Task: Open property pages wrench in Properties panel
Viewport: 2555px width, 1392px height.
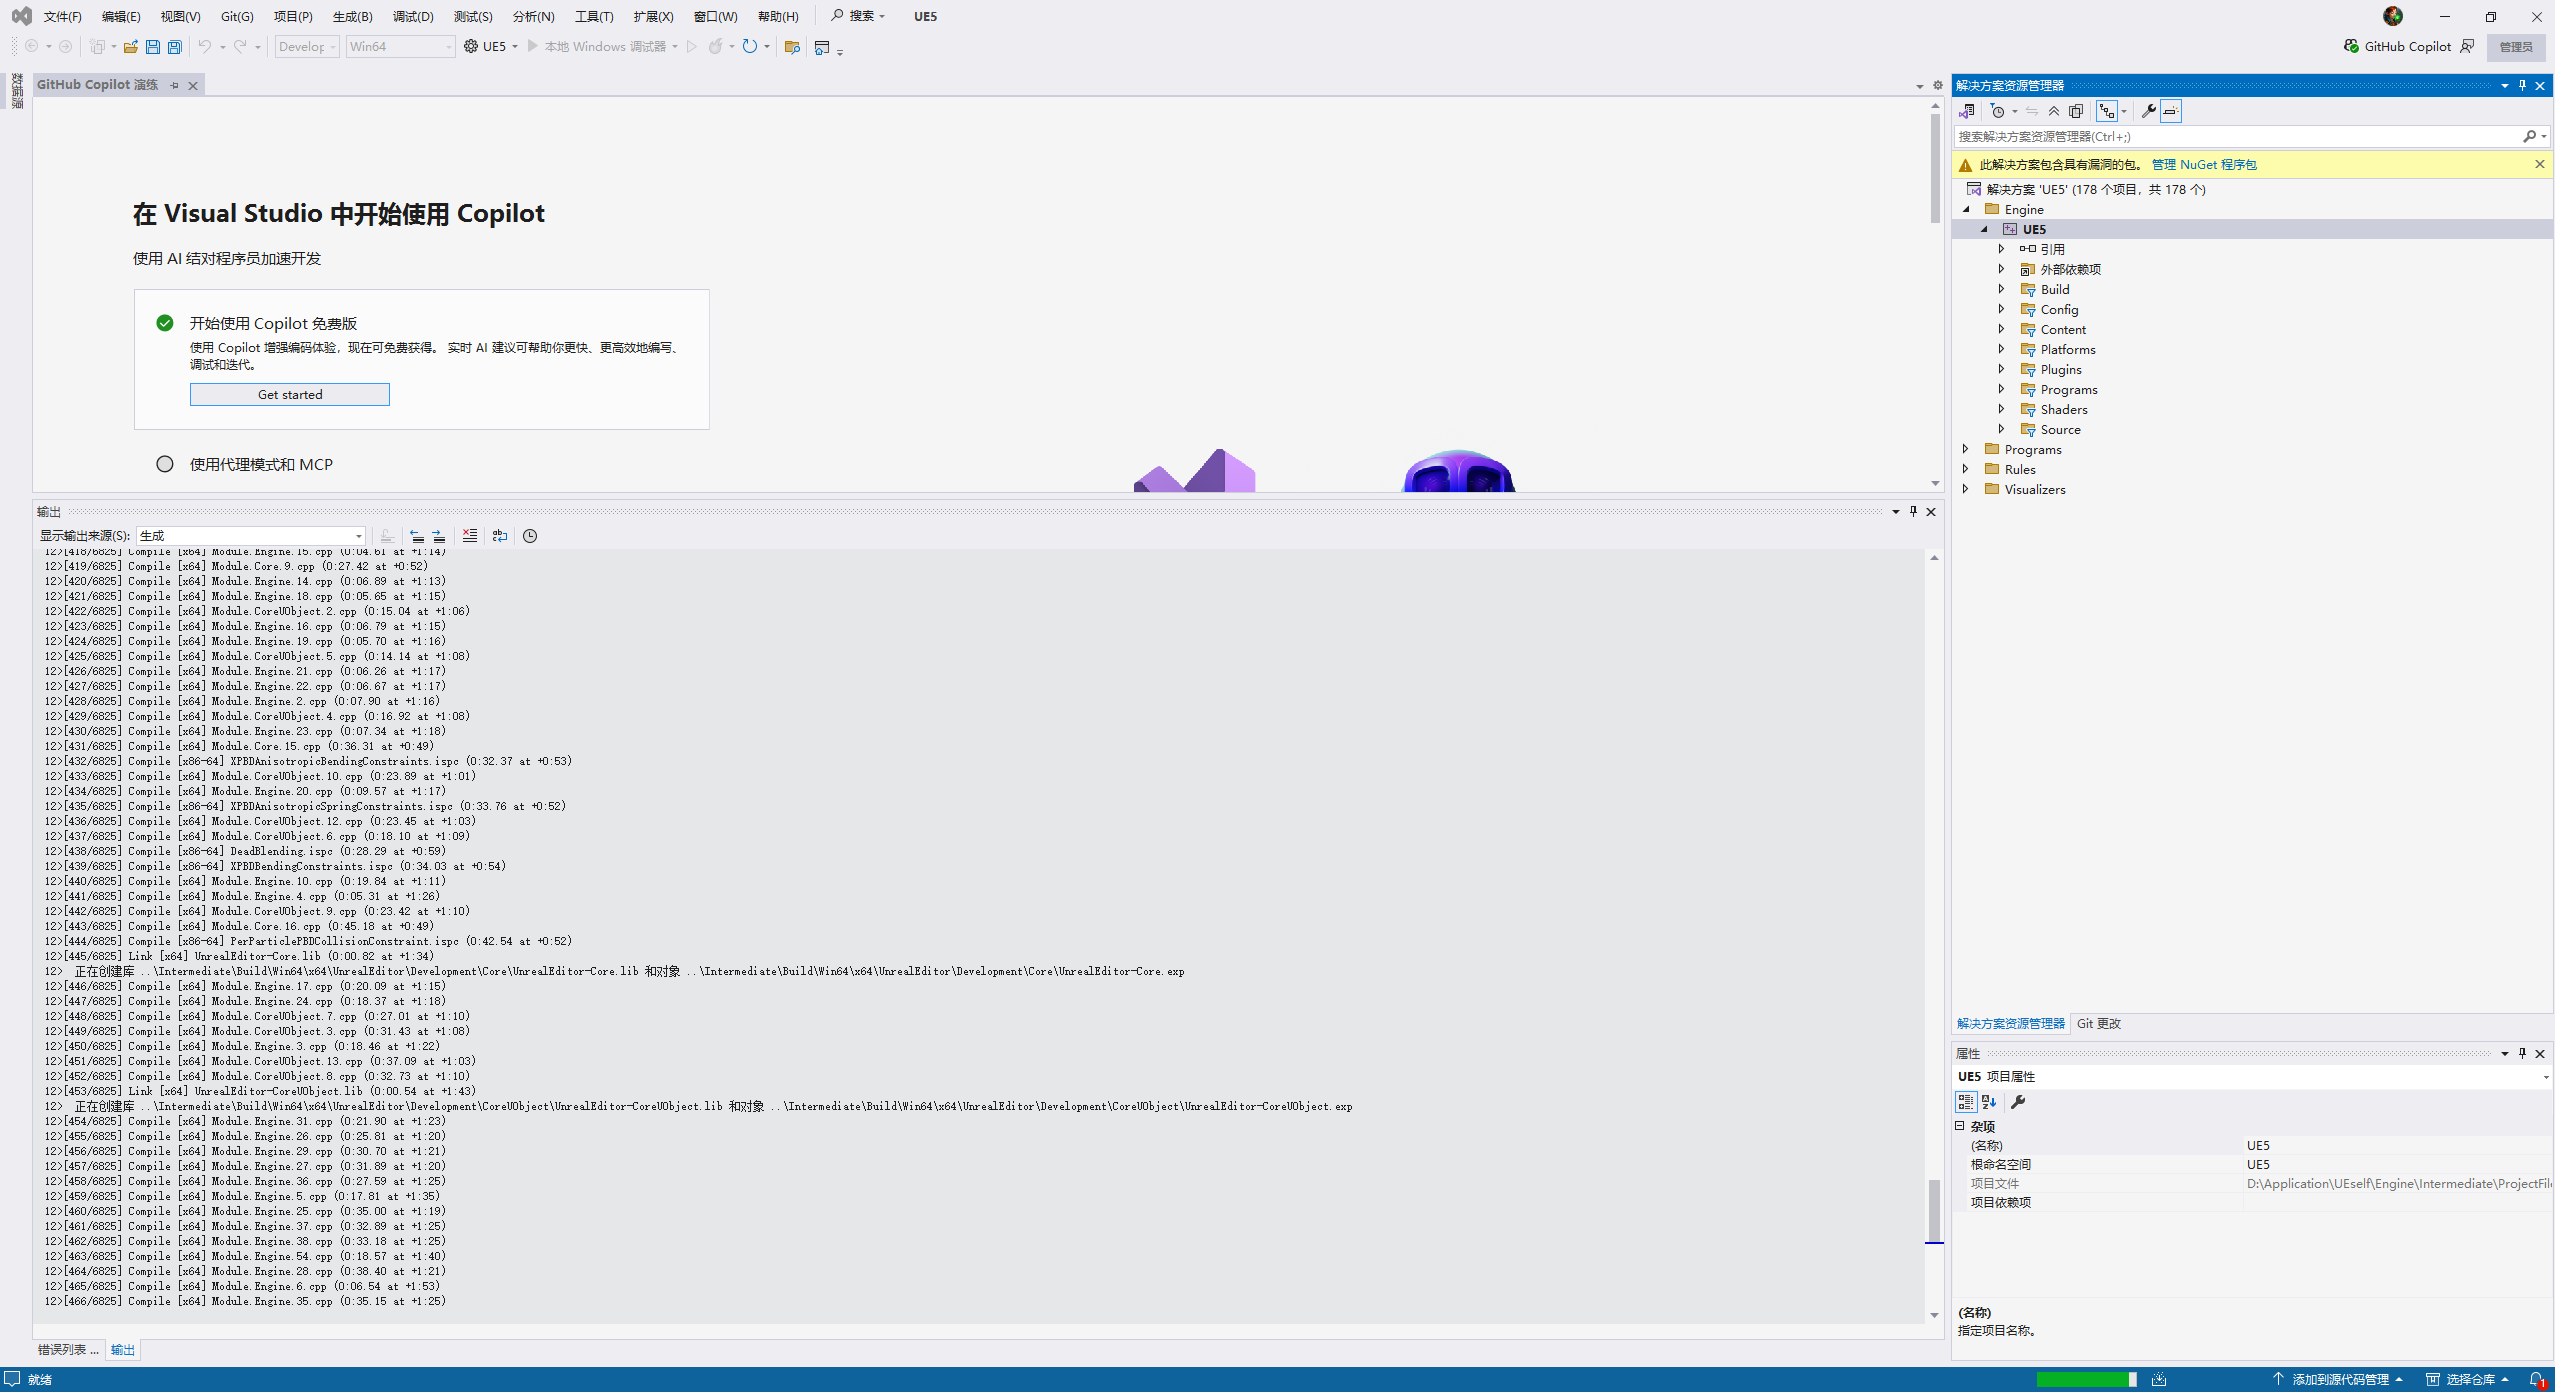Action: [2018, 1102]
